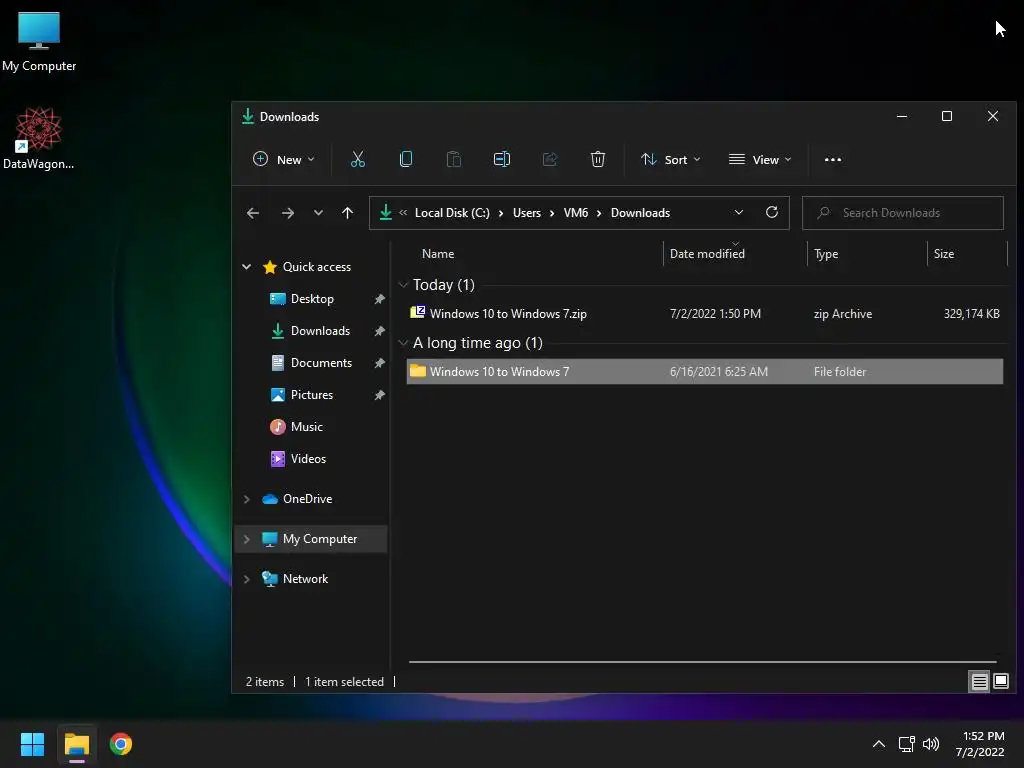
Task: Click the Rename icon in toolbar
Action: [502, 159]
